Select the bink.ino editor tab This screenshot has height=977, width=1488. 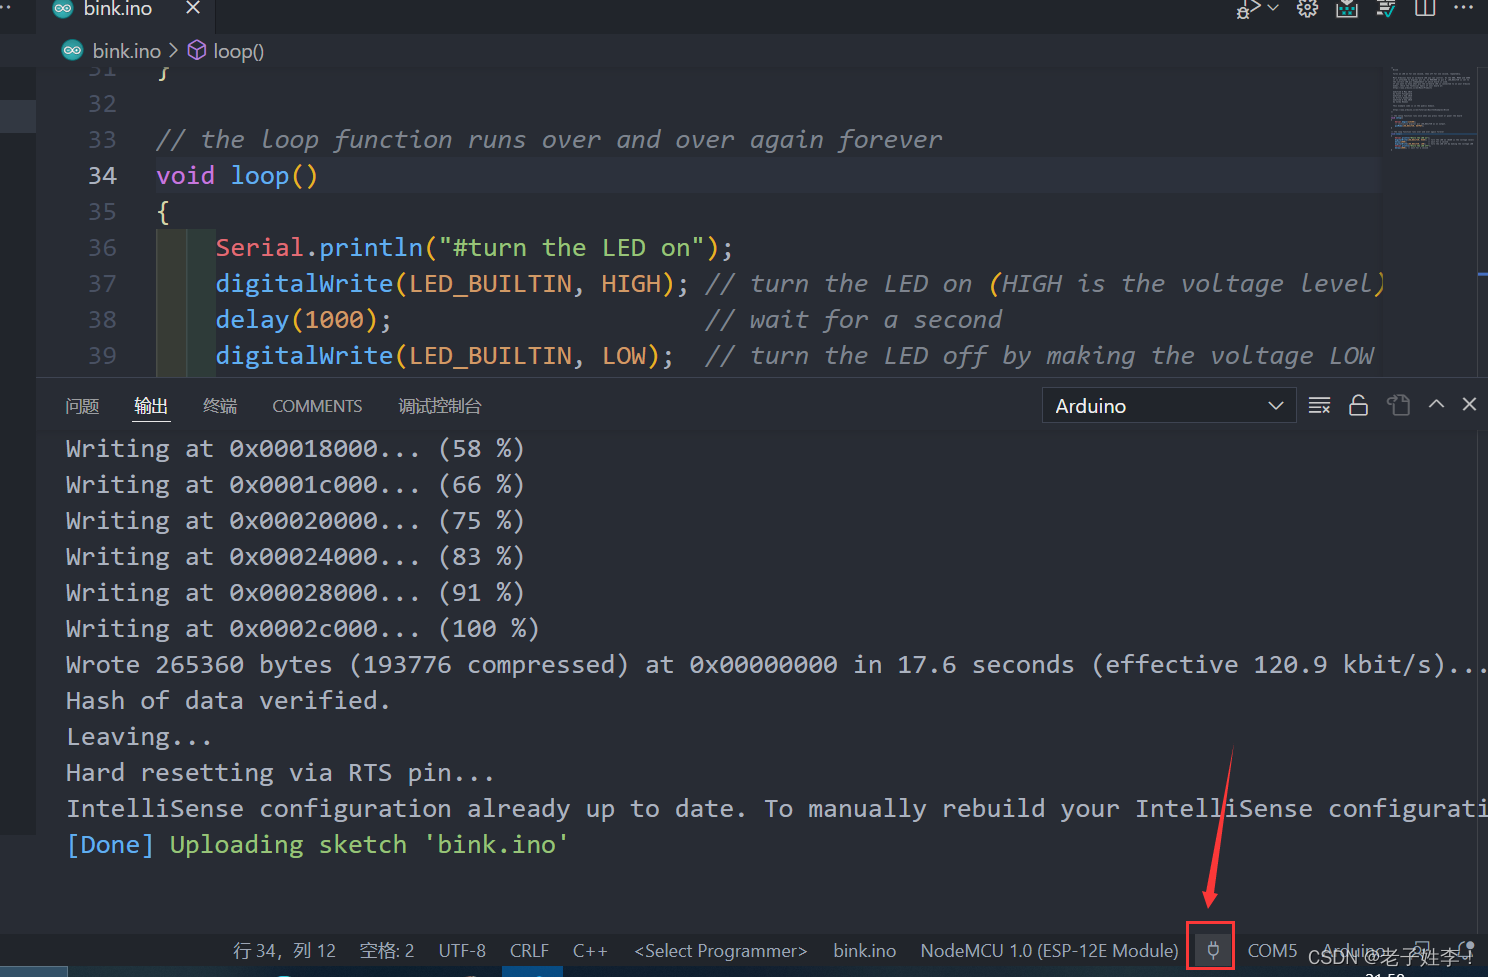point(117,9)
